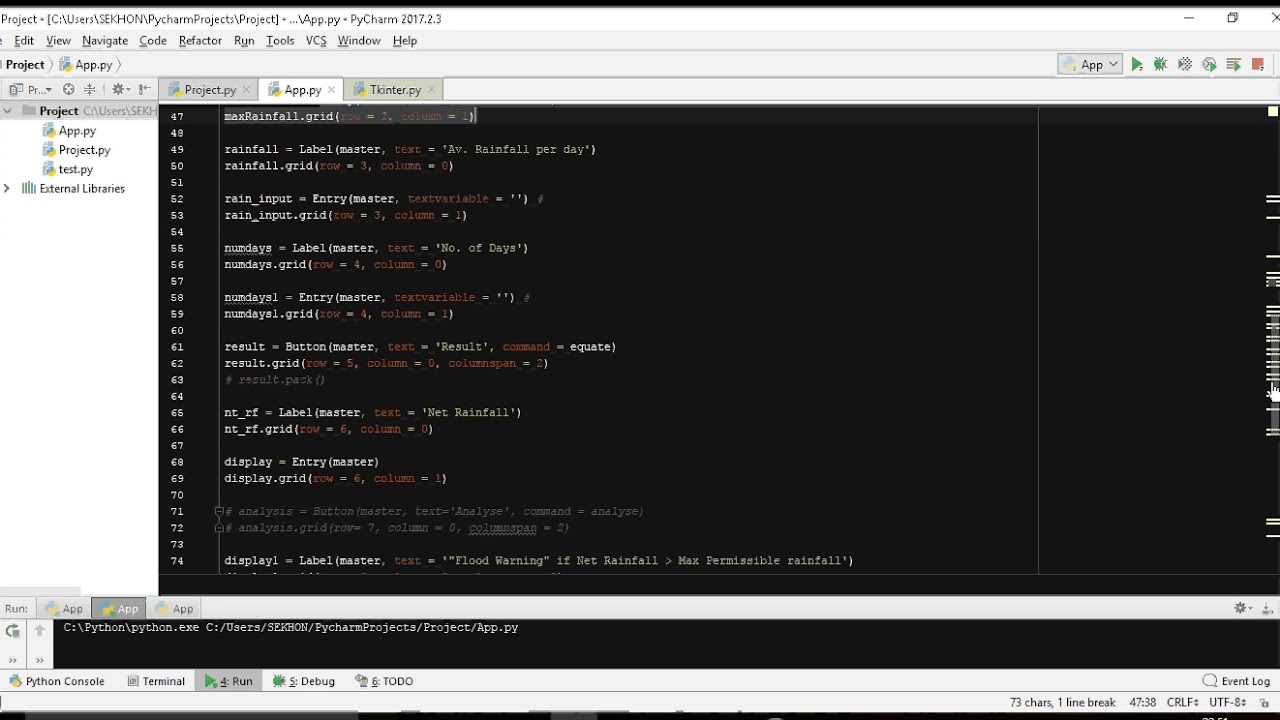1280x720 pixels.
Task: Close the Project.py editor tab
Action: tap(247, 90)
